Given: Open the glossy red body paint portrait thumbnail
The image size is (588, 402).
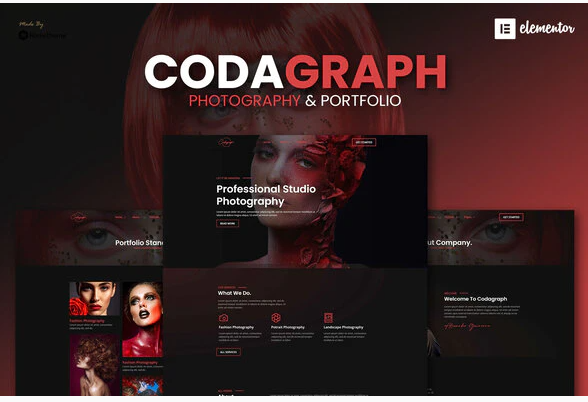Looking at the screenshot, I should click(x=143, y=320).
